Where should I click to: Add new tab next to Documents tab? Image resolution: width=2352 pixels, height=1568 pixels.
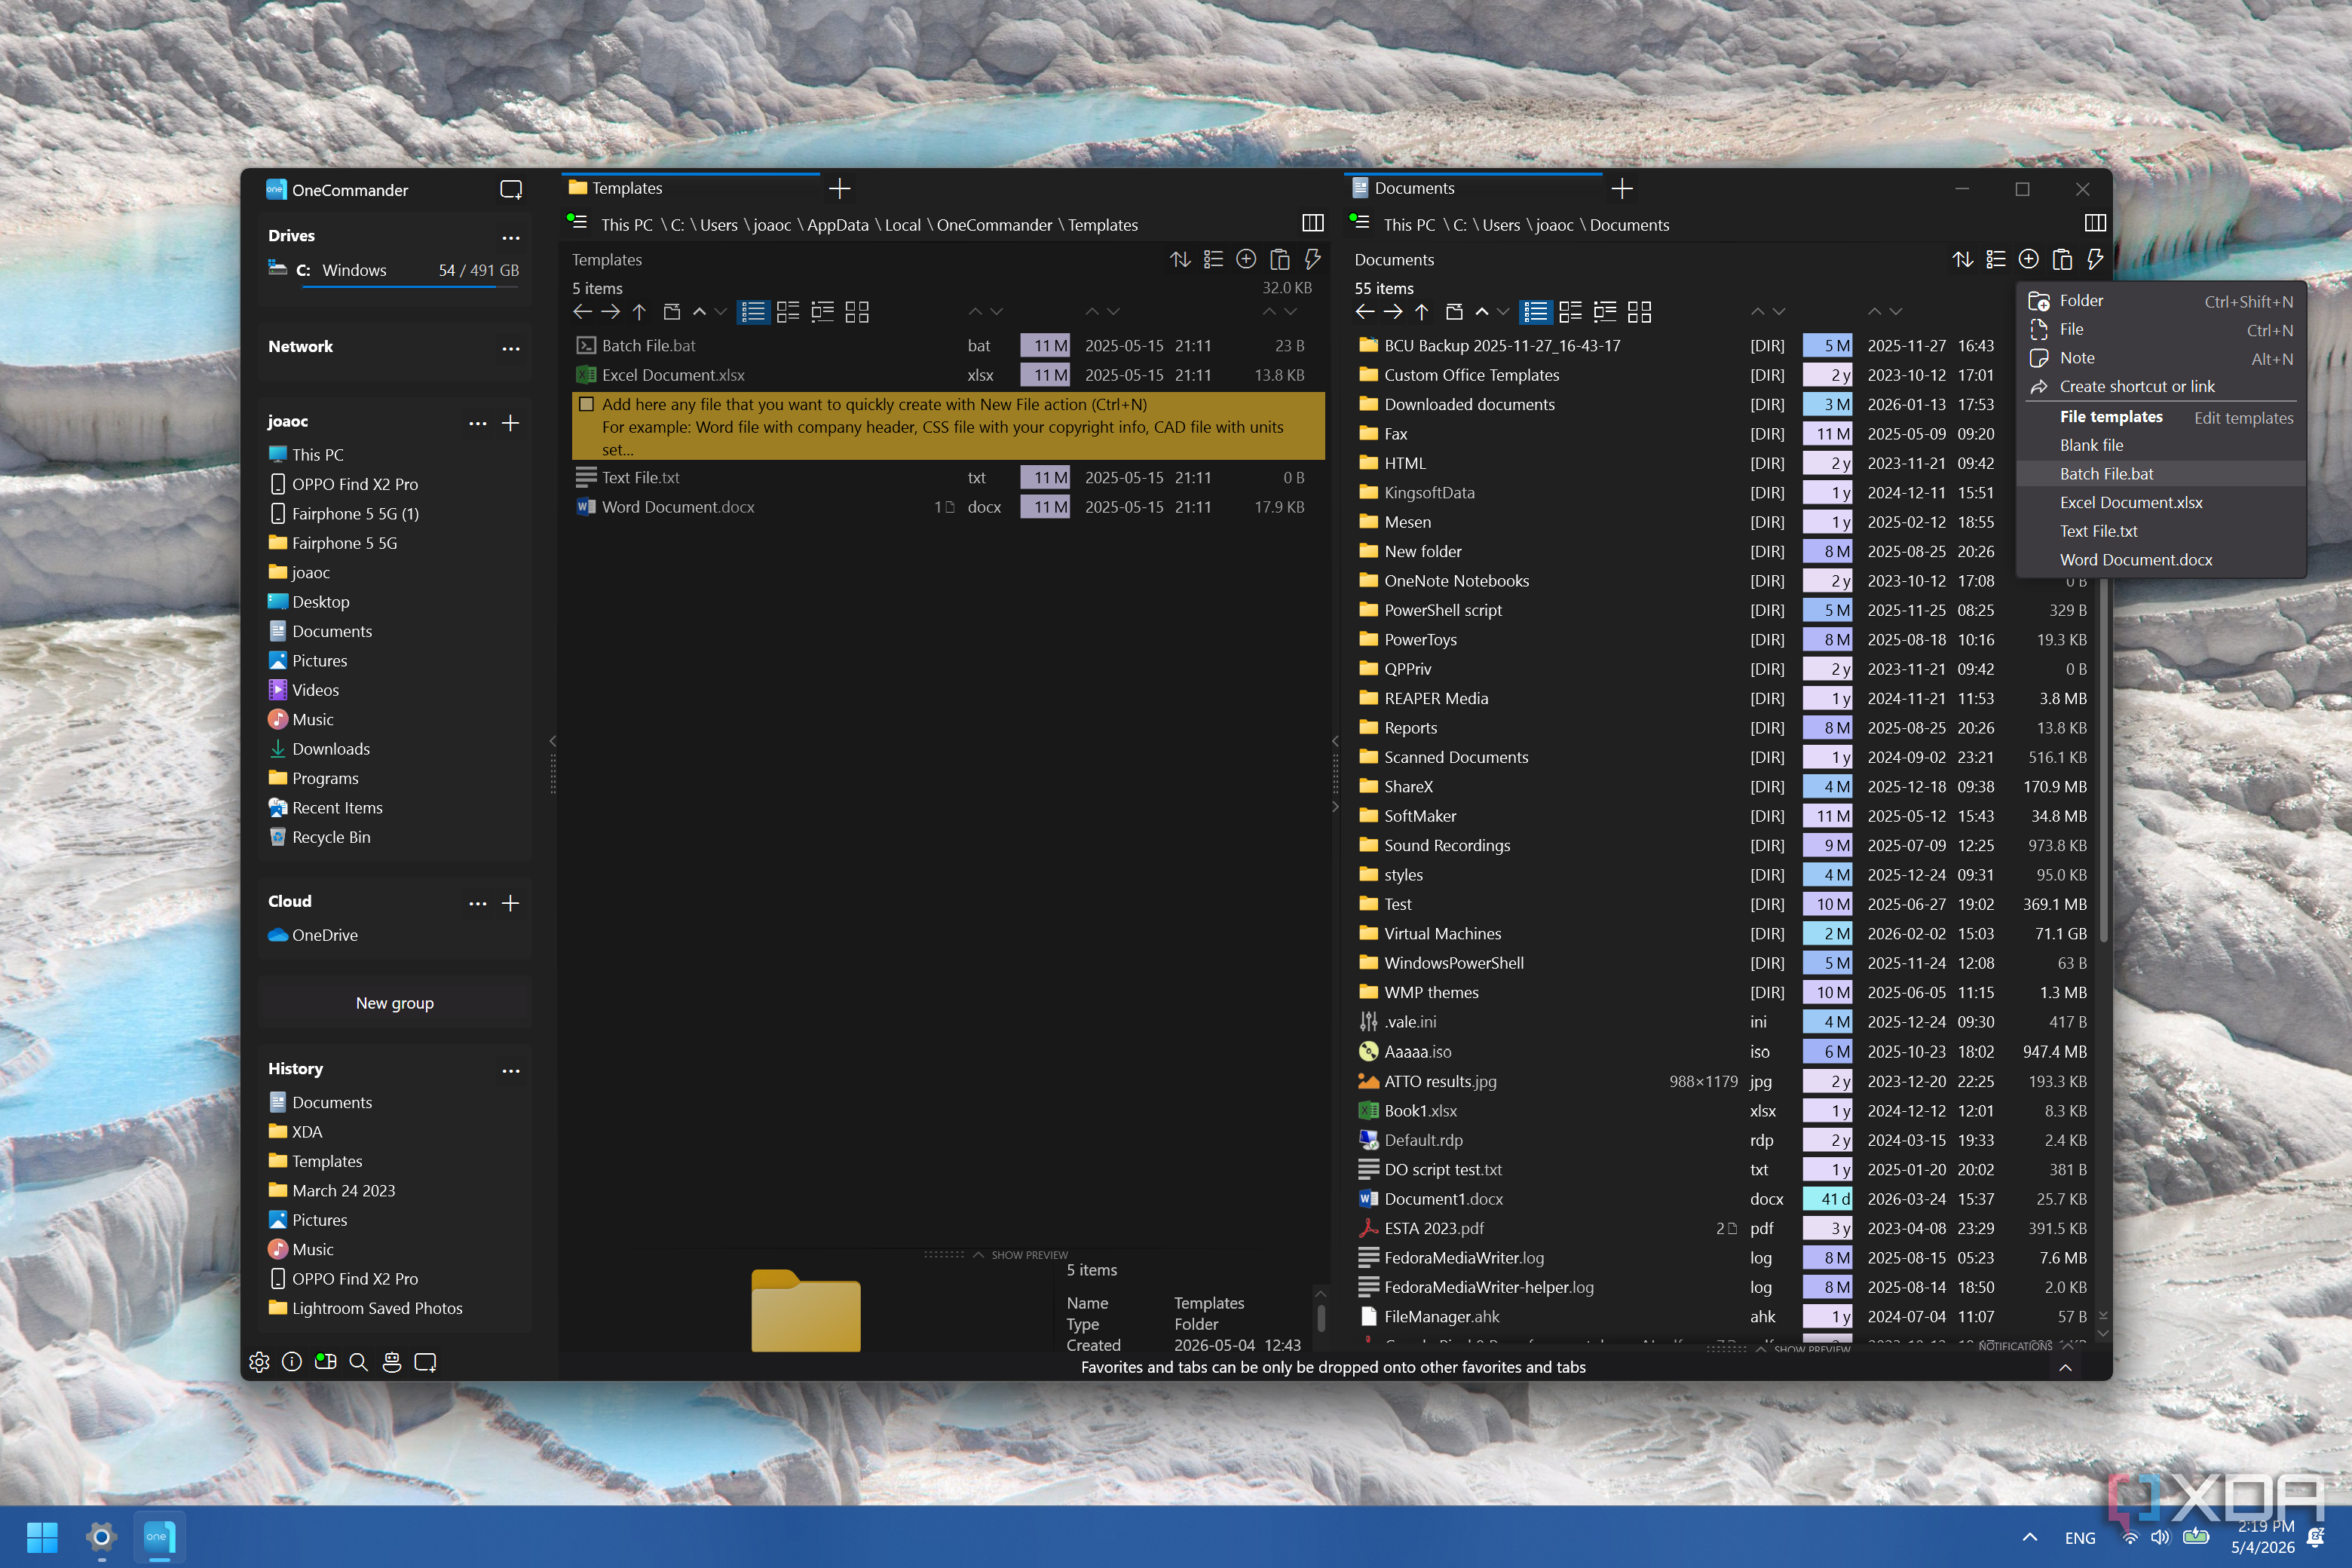(1622, 188)
